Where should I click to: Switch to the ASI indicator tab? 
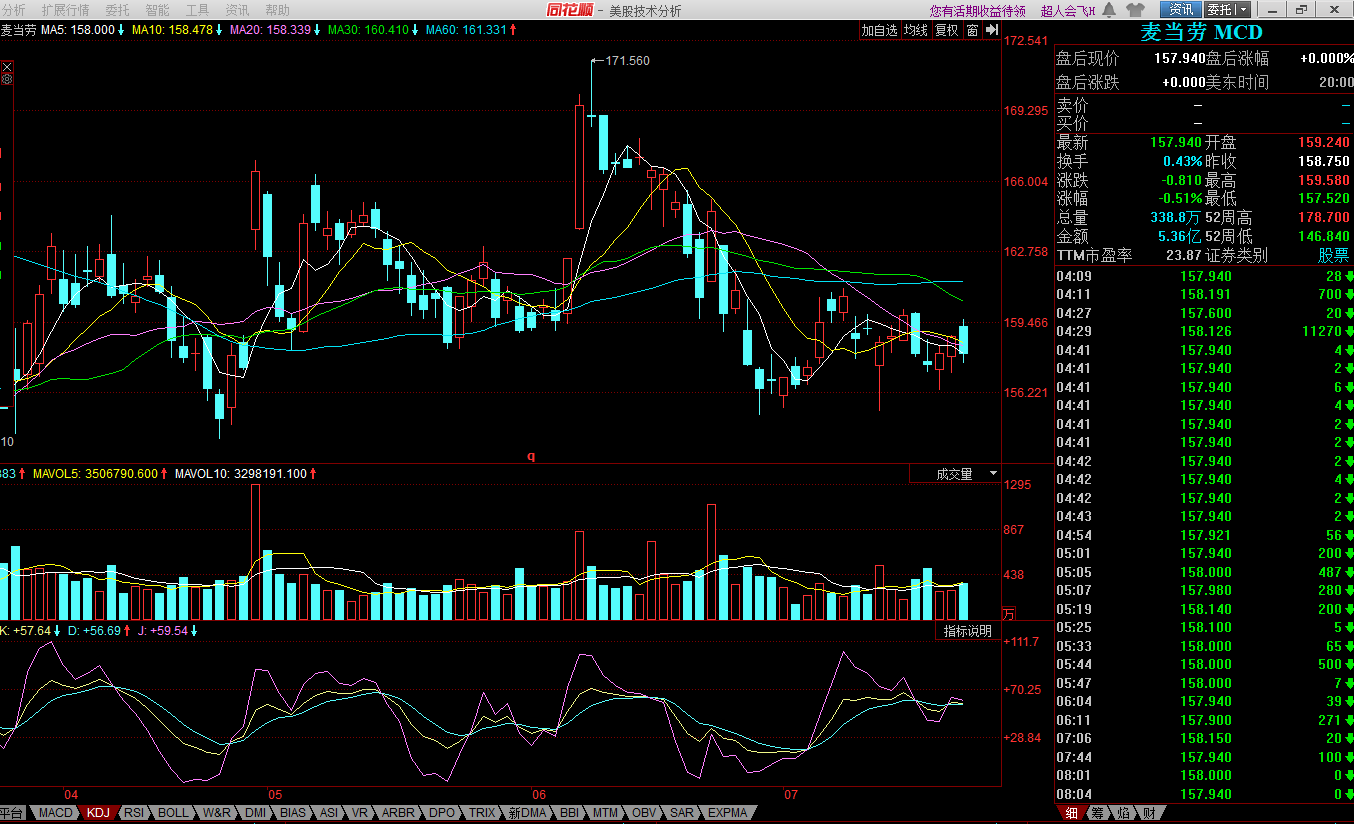(328, 813)
